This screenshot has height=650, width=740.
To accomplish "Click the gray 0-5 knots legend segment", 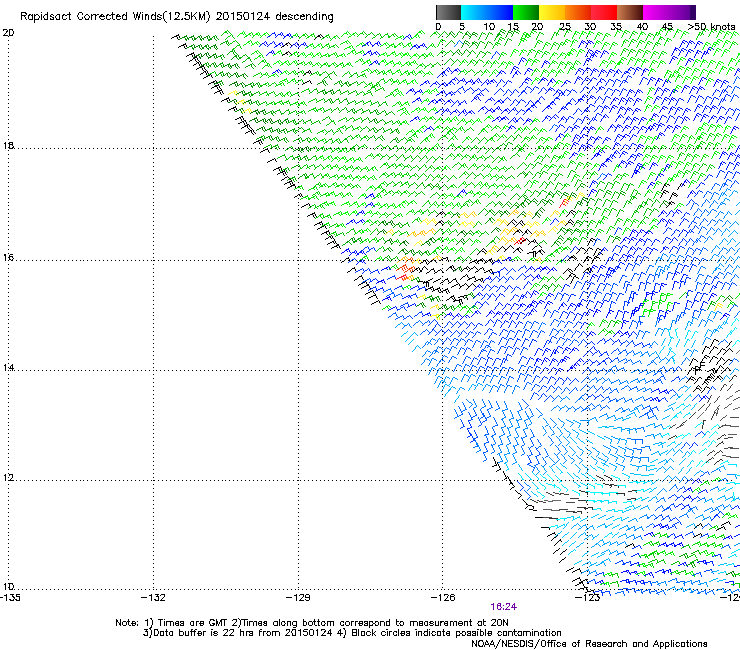I will click(x=448, y=12).
